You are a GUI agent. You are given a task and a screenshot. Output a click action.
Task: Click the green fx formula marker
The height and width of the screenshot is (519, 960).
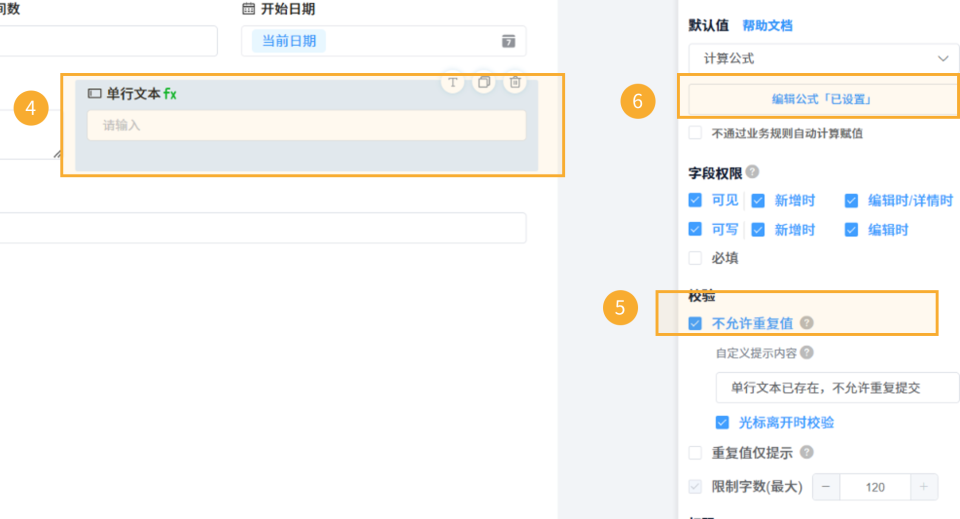(x=170, y=94)
